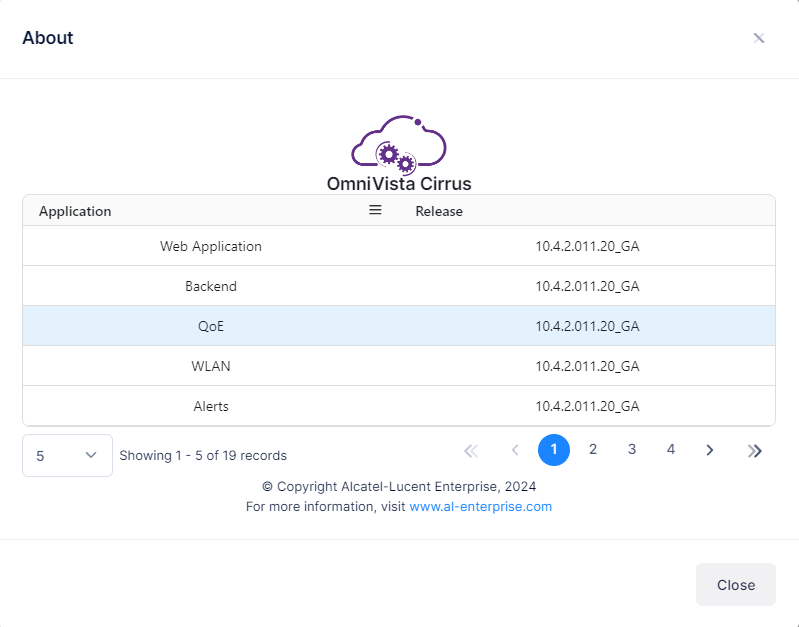799x627 pixels.
Task: Click the OmniVista Cirrus cloud logo
Action: tap(399, 145)
